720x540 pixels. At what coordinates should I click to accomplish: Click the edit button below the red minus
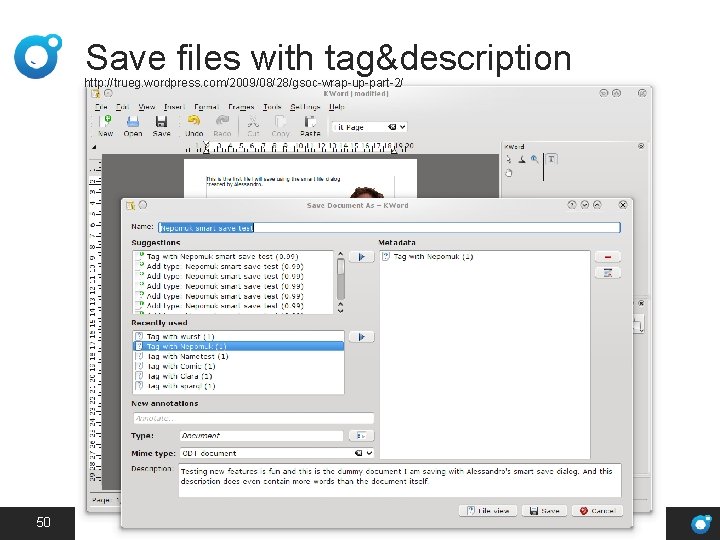click(x=608, y=273)
